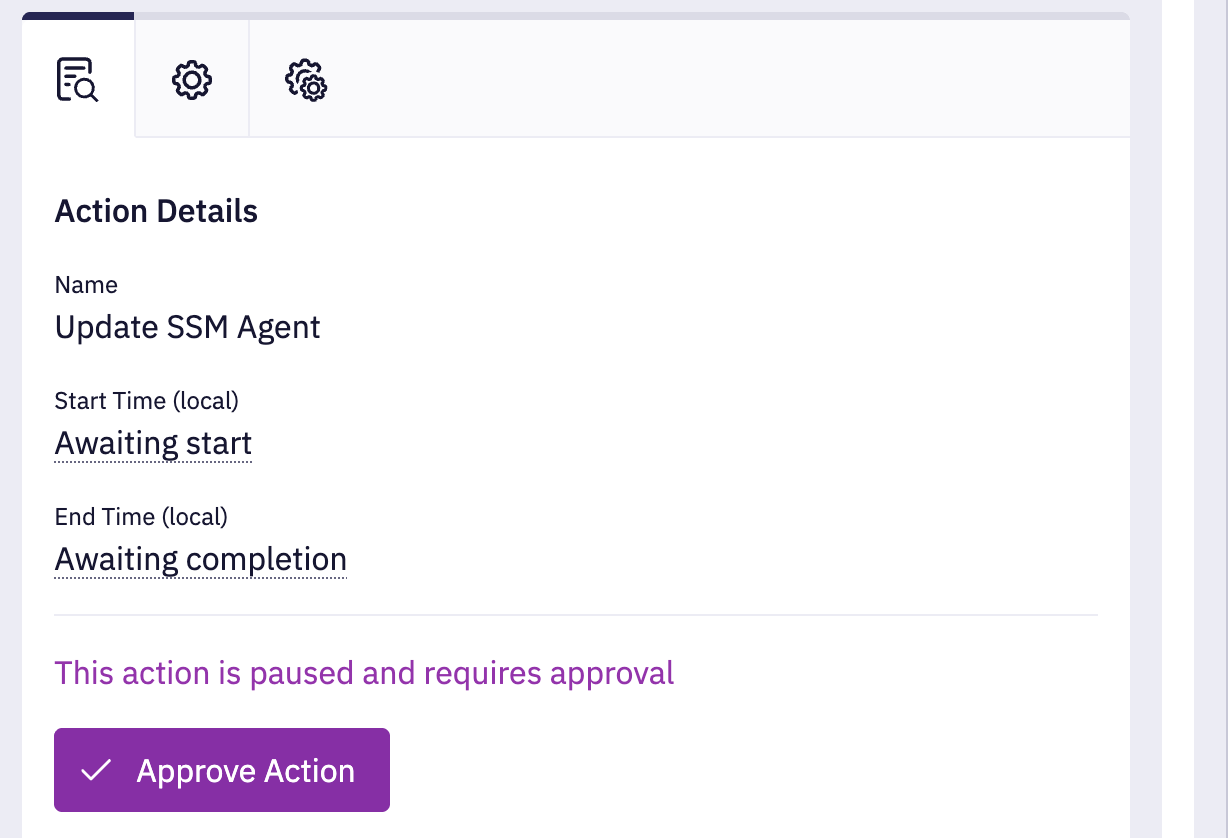Open the action details document-search tab
This screenshot has height=838, width=1228.
tap(77, 80)
